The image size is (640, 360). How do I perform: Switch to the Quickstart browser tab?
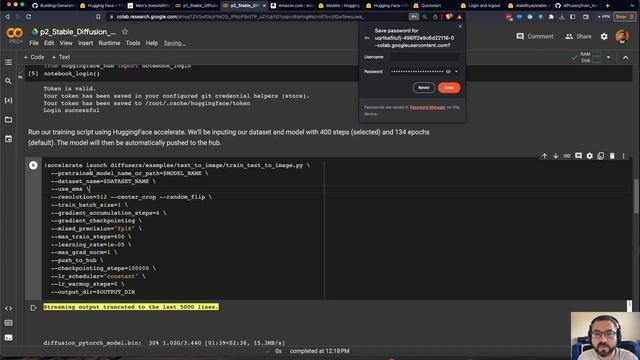coord(431,6)
